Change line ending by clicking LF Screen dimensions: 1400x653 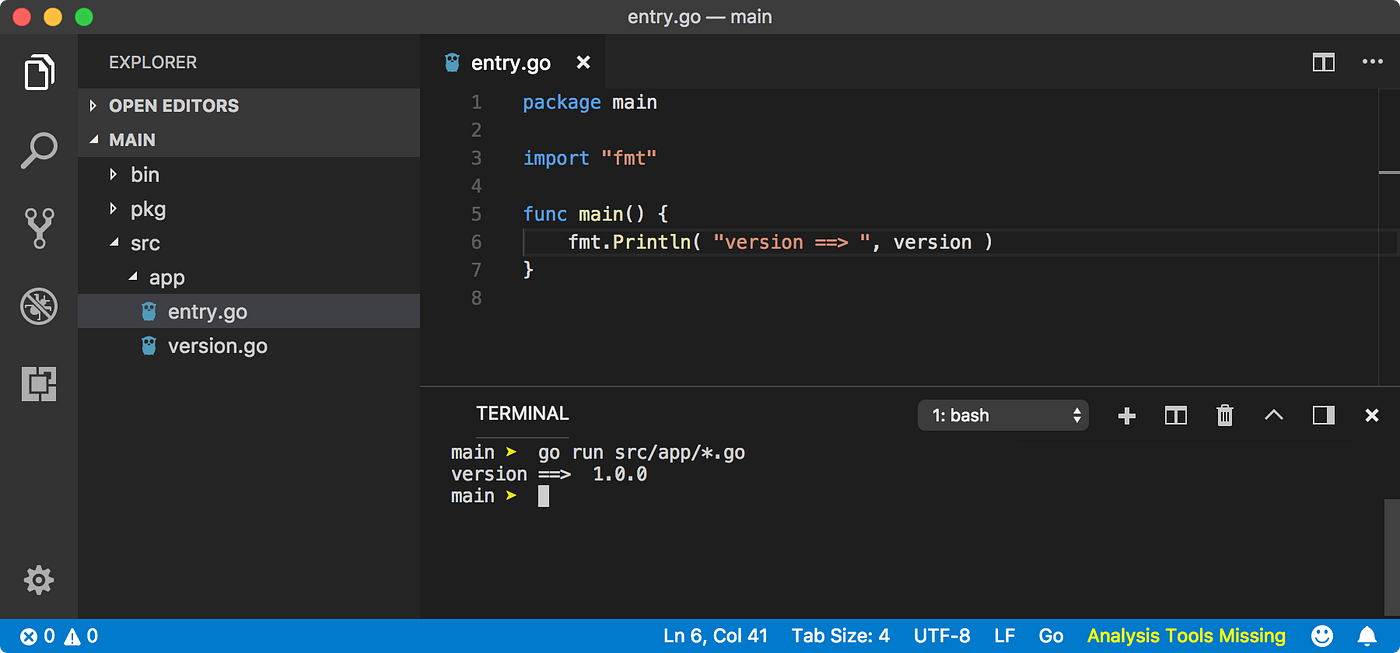(x=1004, y=635)
